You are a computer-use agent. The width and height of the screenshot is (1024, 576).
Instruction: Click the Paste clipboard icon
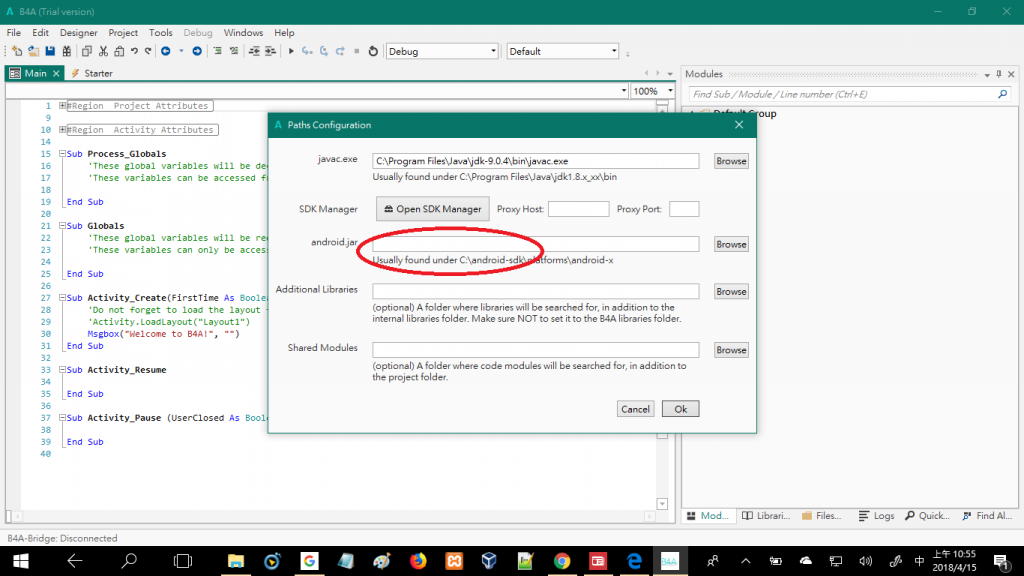click(x=119, y=51)
